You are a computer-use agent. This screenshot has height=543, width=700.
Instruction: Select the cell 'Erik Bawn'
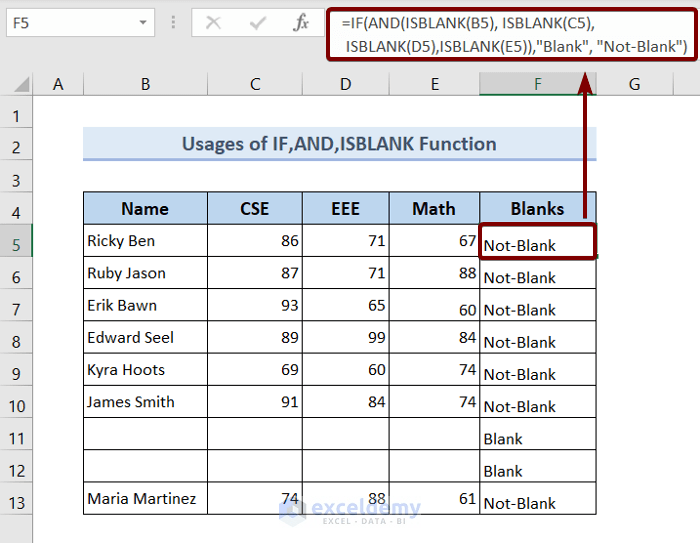[145, 305]
